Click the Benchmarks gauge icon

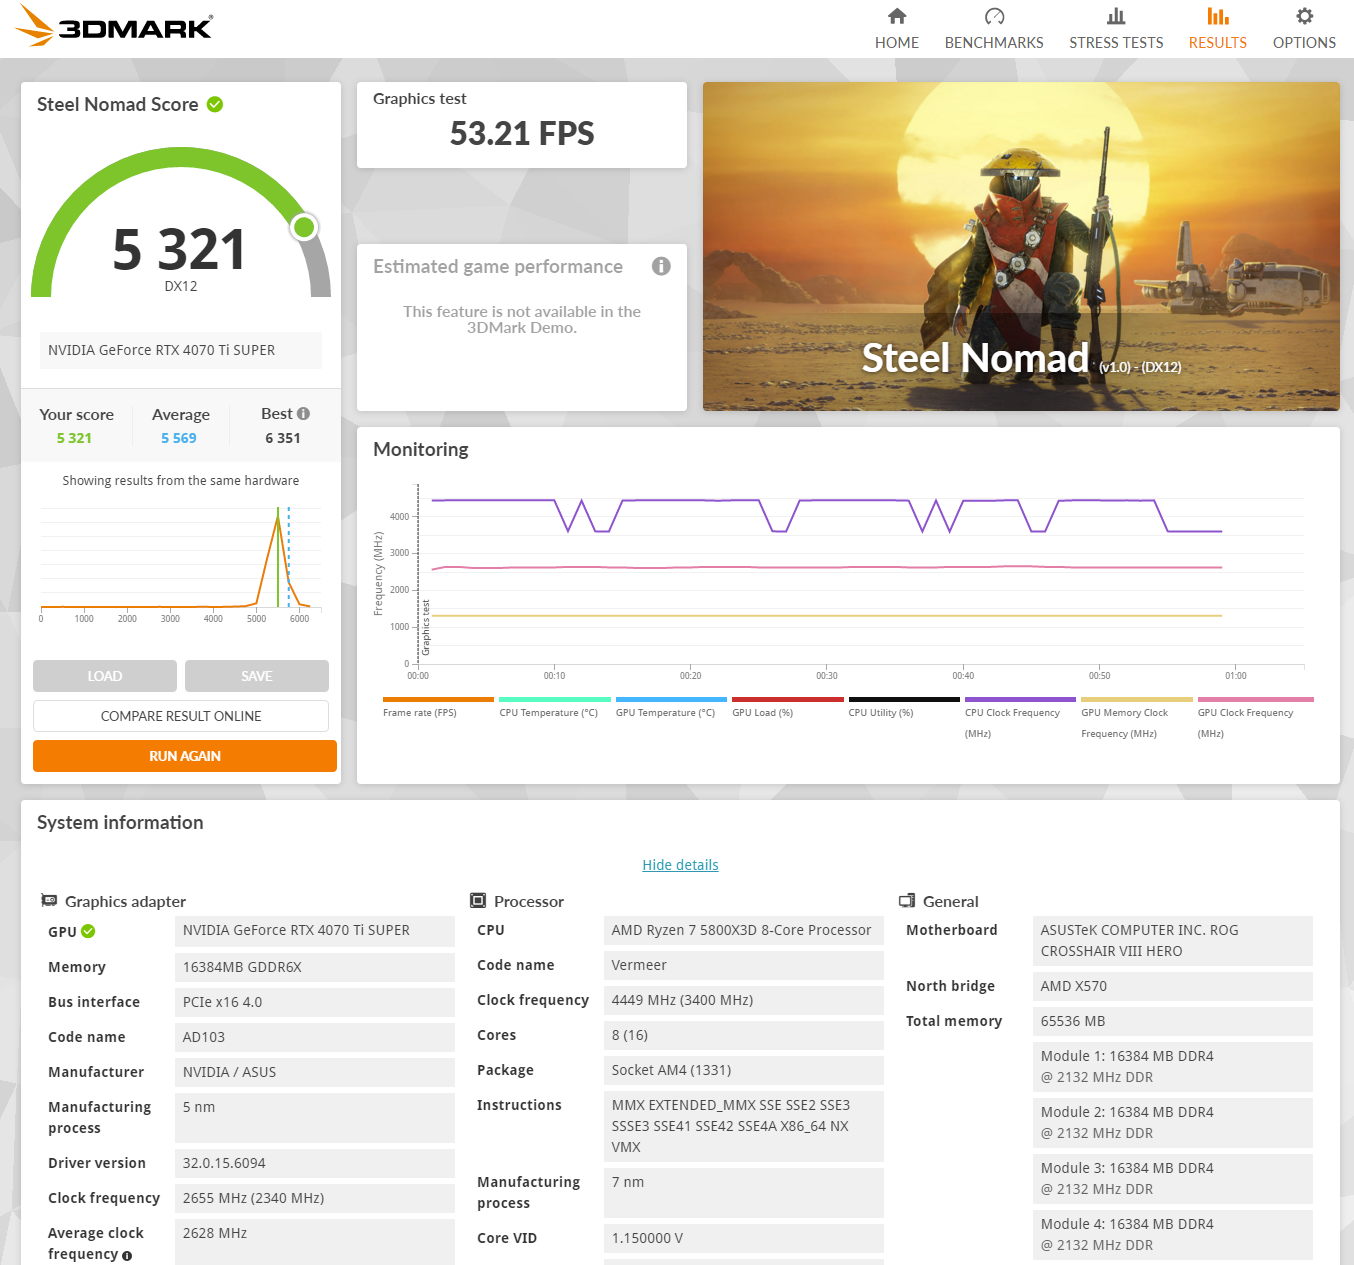pos(994,16)
